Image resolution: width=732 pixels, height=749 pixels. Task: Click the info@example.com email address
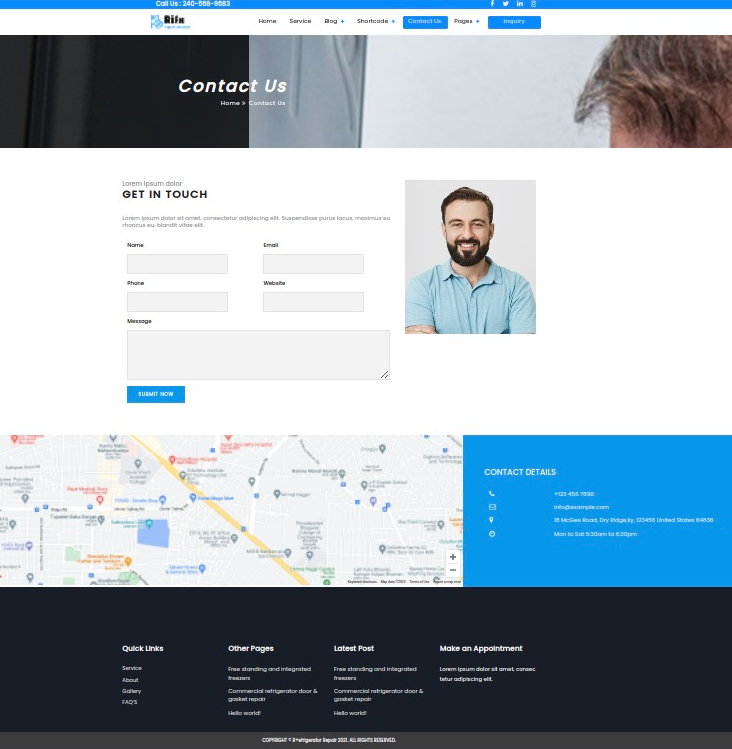581,507
